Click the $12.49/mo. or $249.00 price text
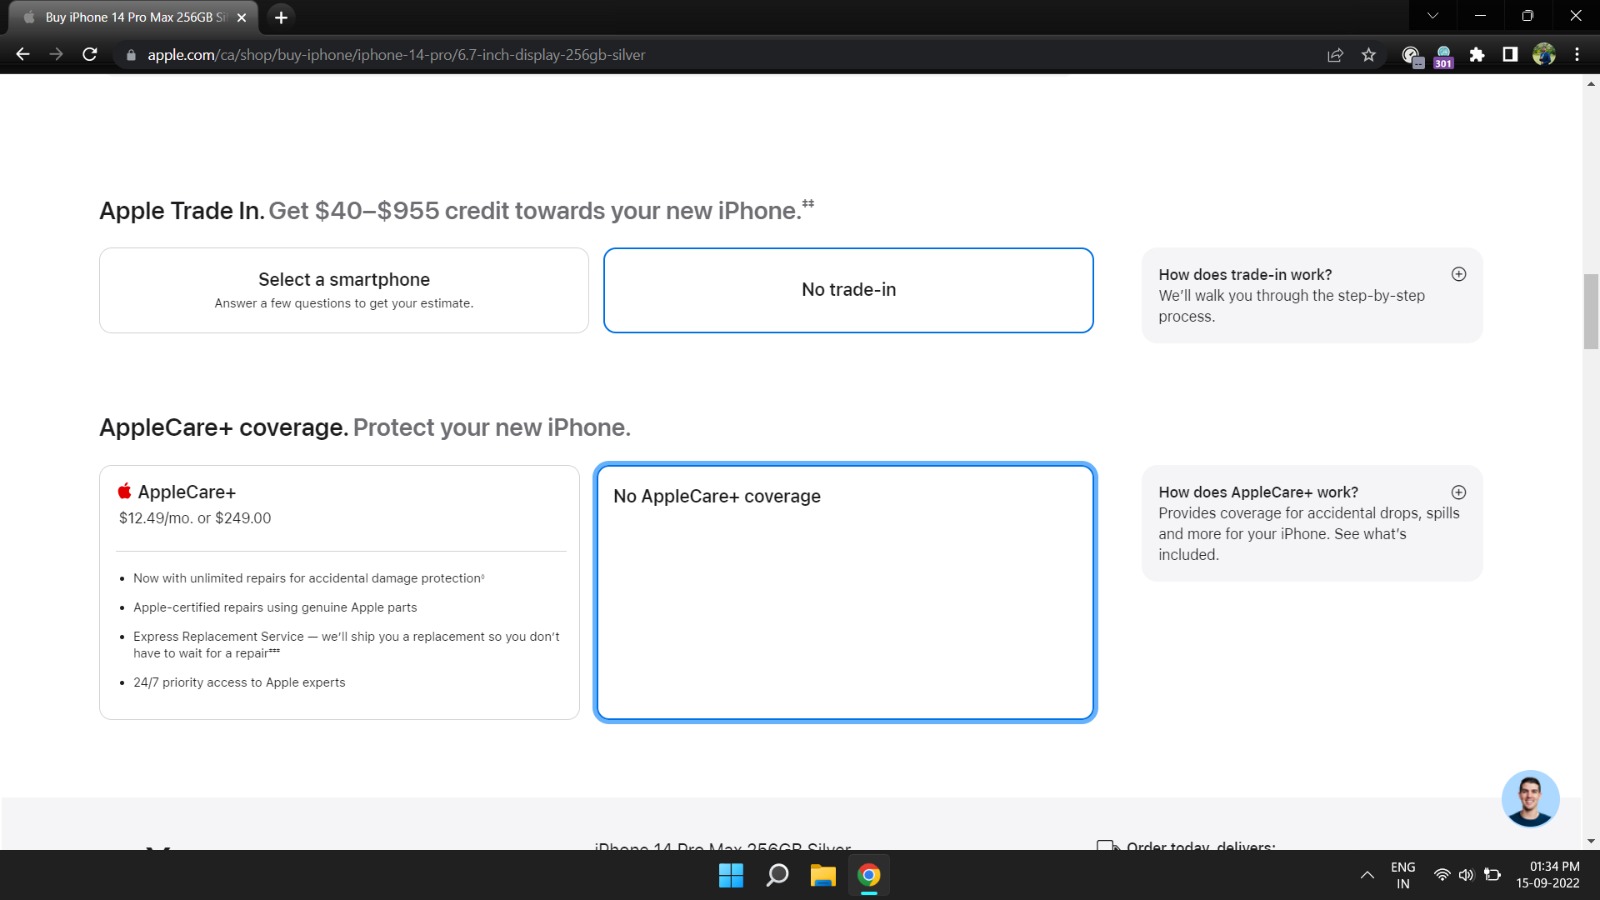 tap(195, 518)
